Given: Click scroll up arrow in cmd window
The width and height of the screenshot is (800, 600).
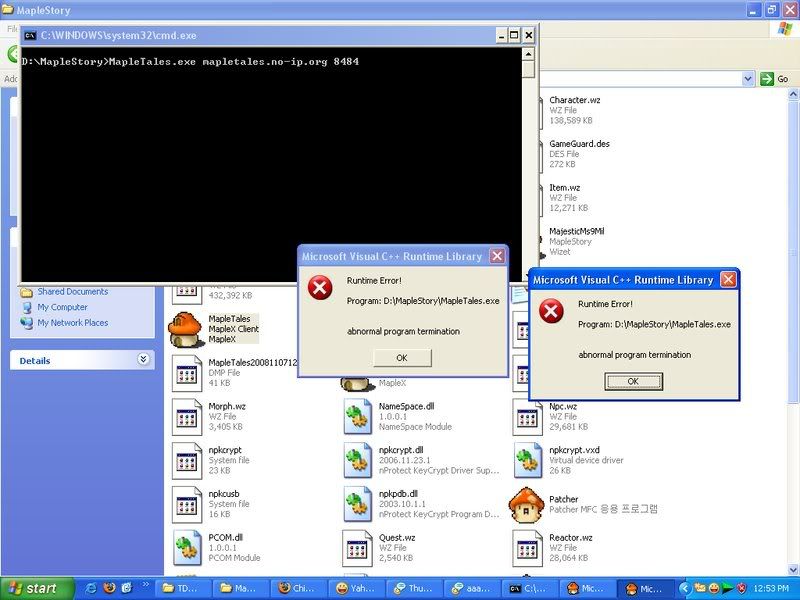Looking at the screenshot, I should click(x=528, y=54).
